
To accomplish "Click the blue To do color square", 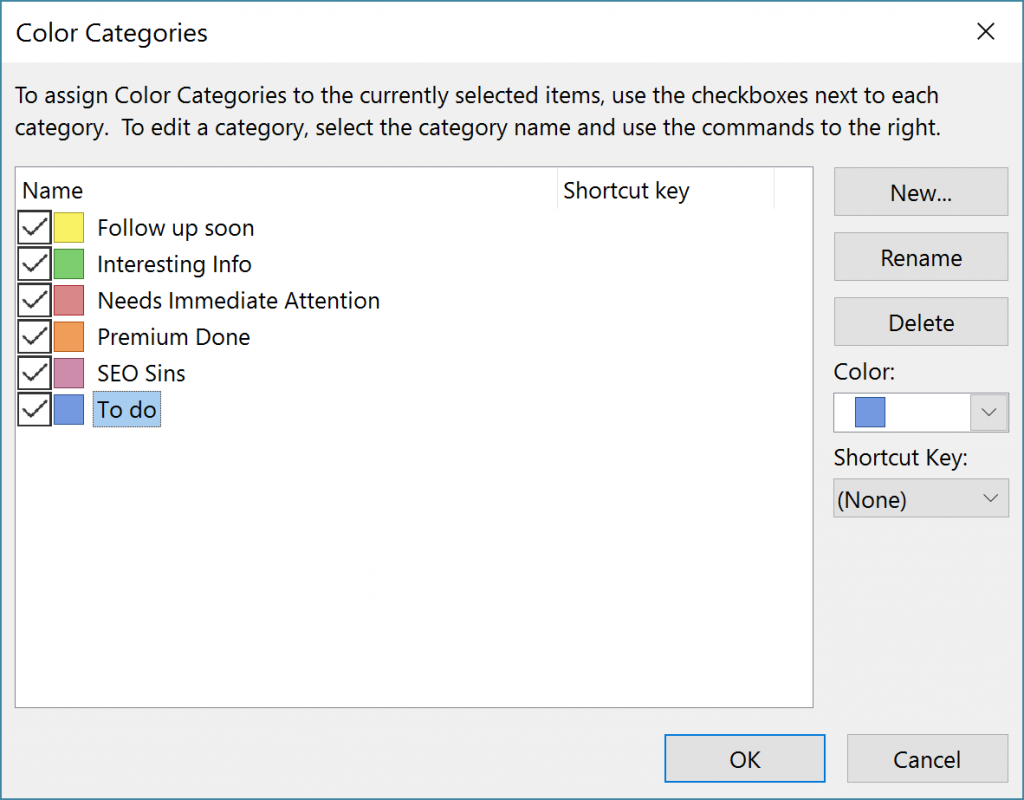I will pos(69,409).
